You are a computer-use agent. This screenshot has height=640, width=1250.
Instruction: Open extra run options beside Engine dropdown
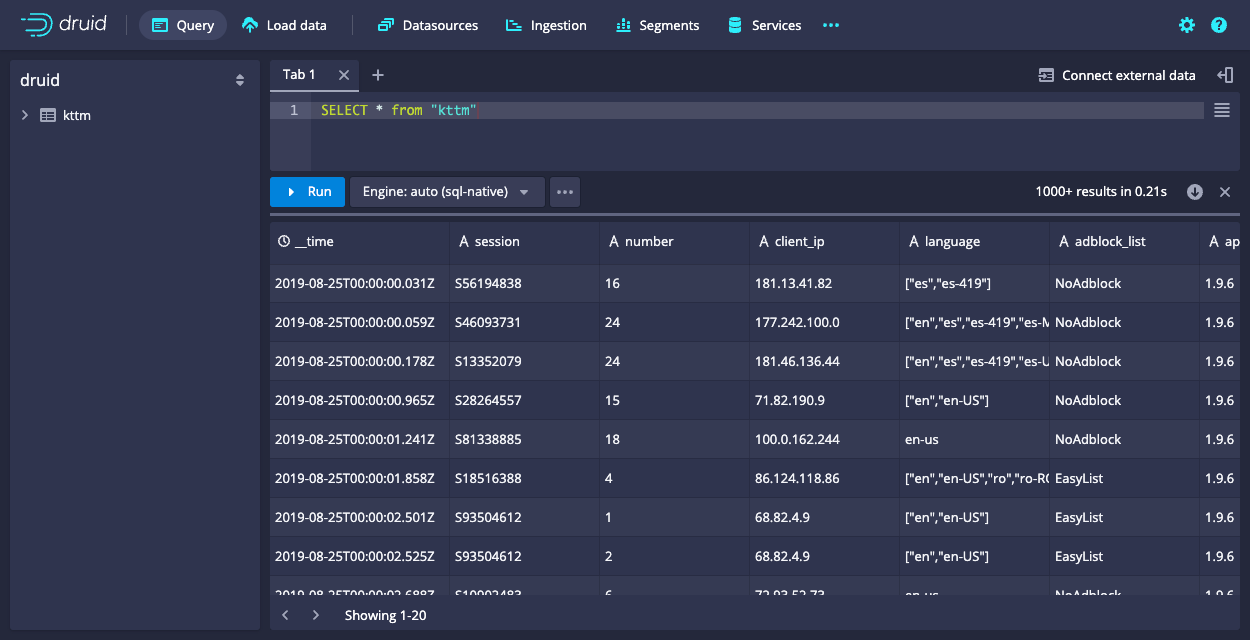pos(565,191)
